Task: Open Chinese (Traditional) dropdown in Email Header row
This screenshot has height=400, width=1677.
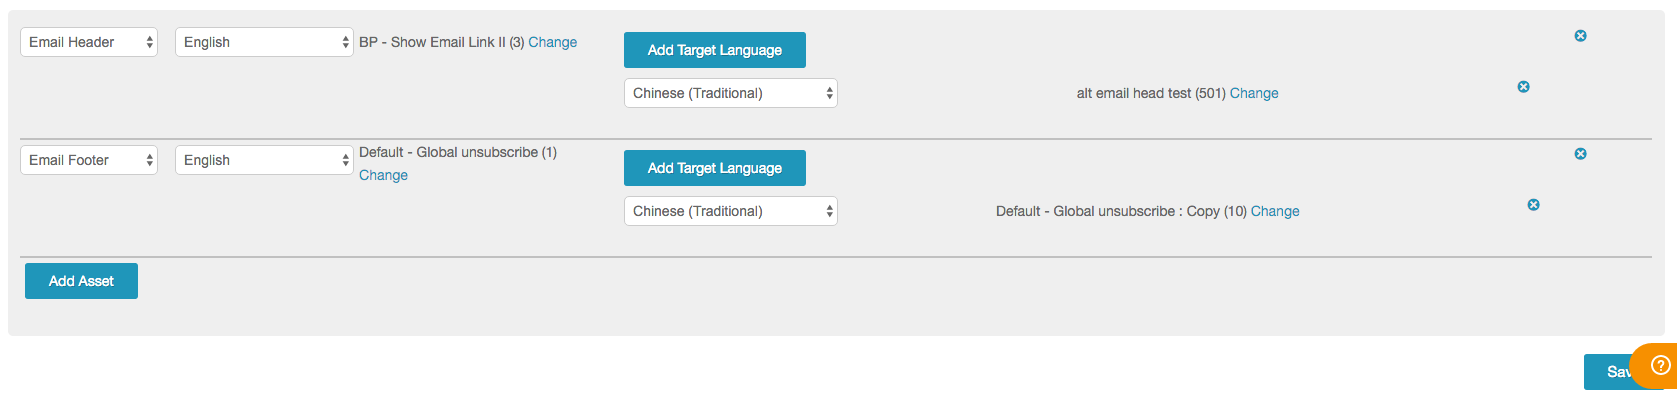Action: click(x=730, y=93)
